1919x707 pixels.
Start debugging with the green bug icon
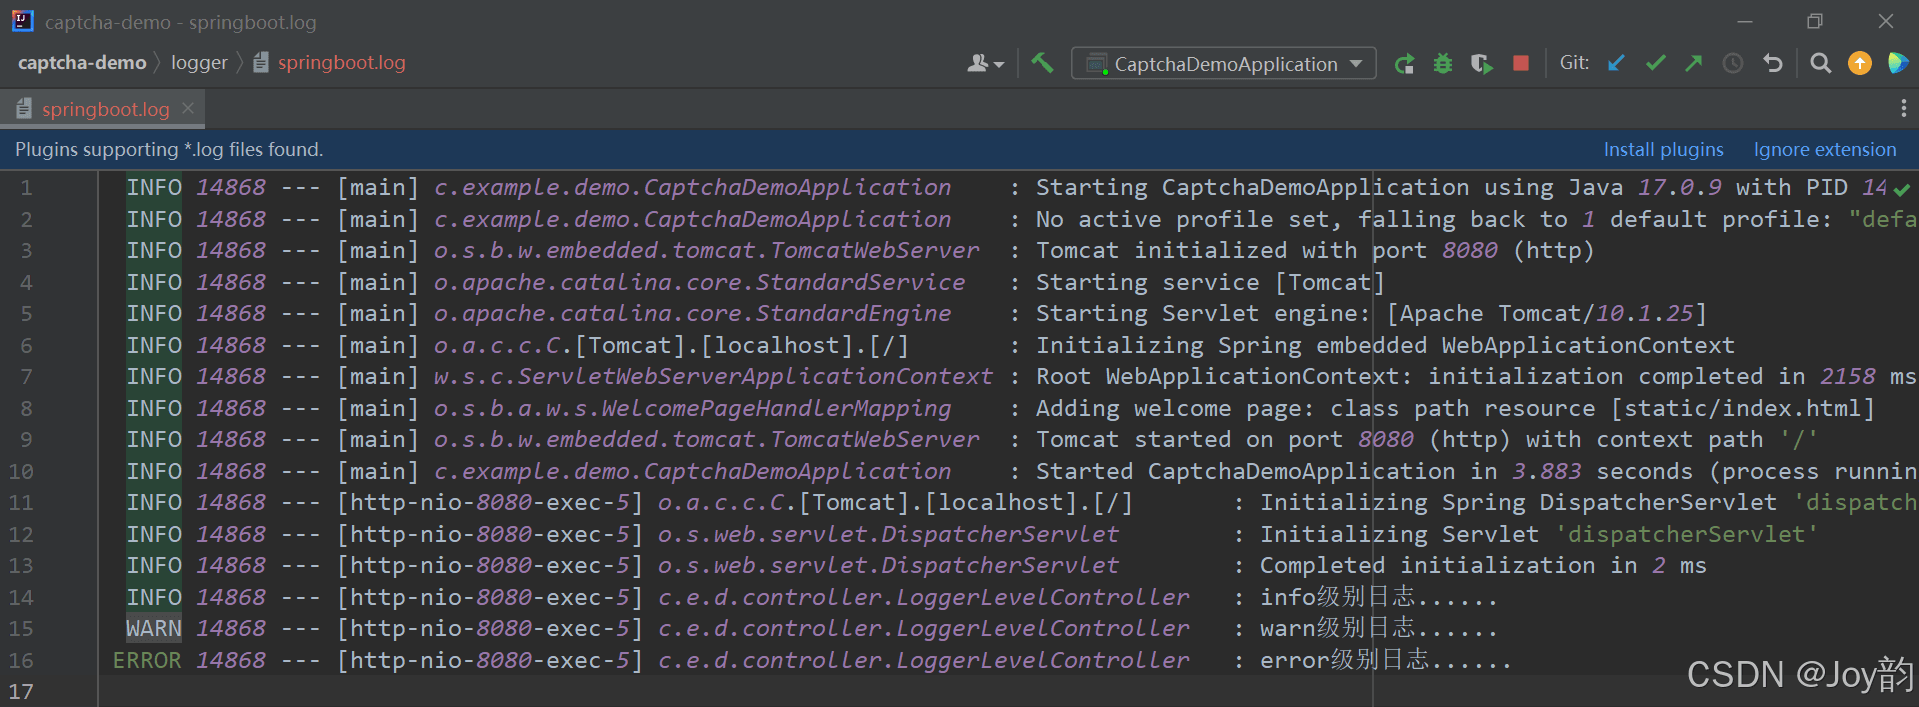tap(1443, 64)
